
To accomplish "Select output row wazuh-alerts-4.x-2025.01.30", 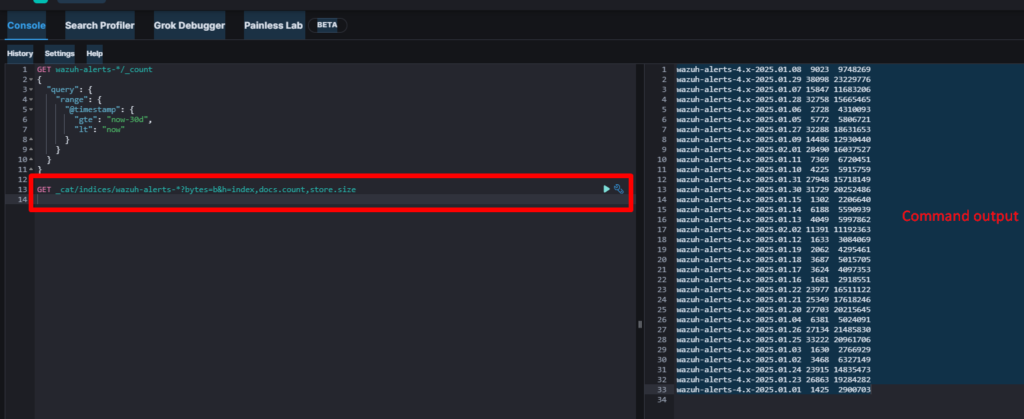I will coord(773,189).
